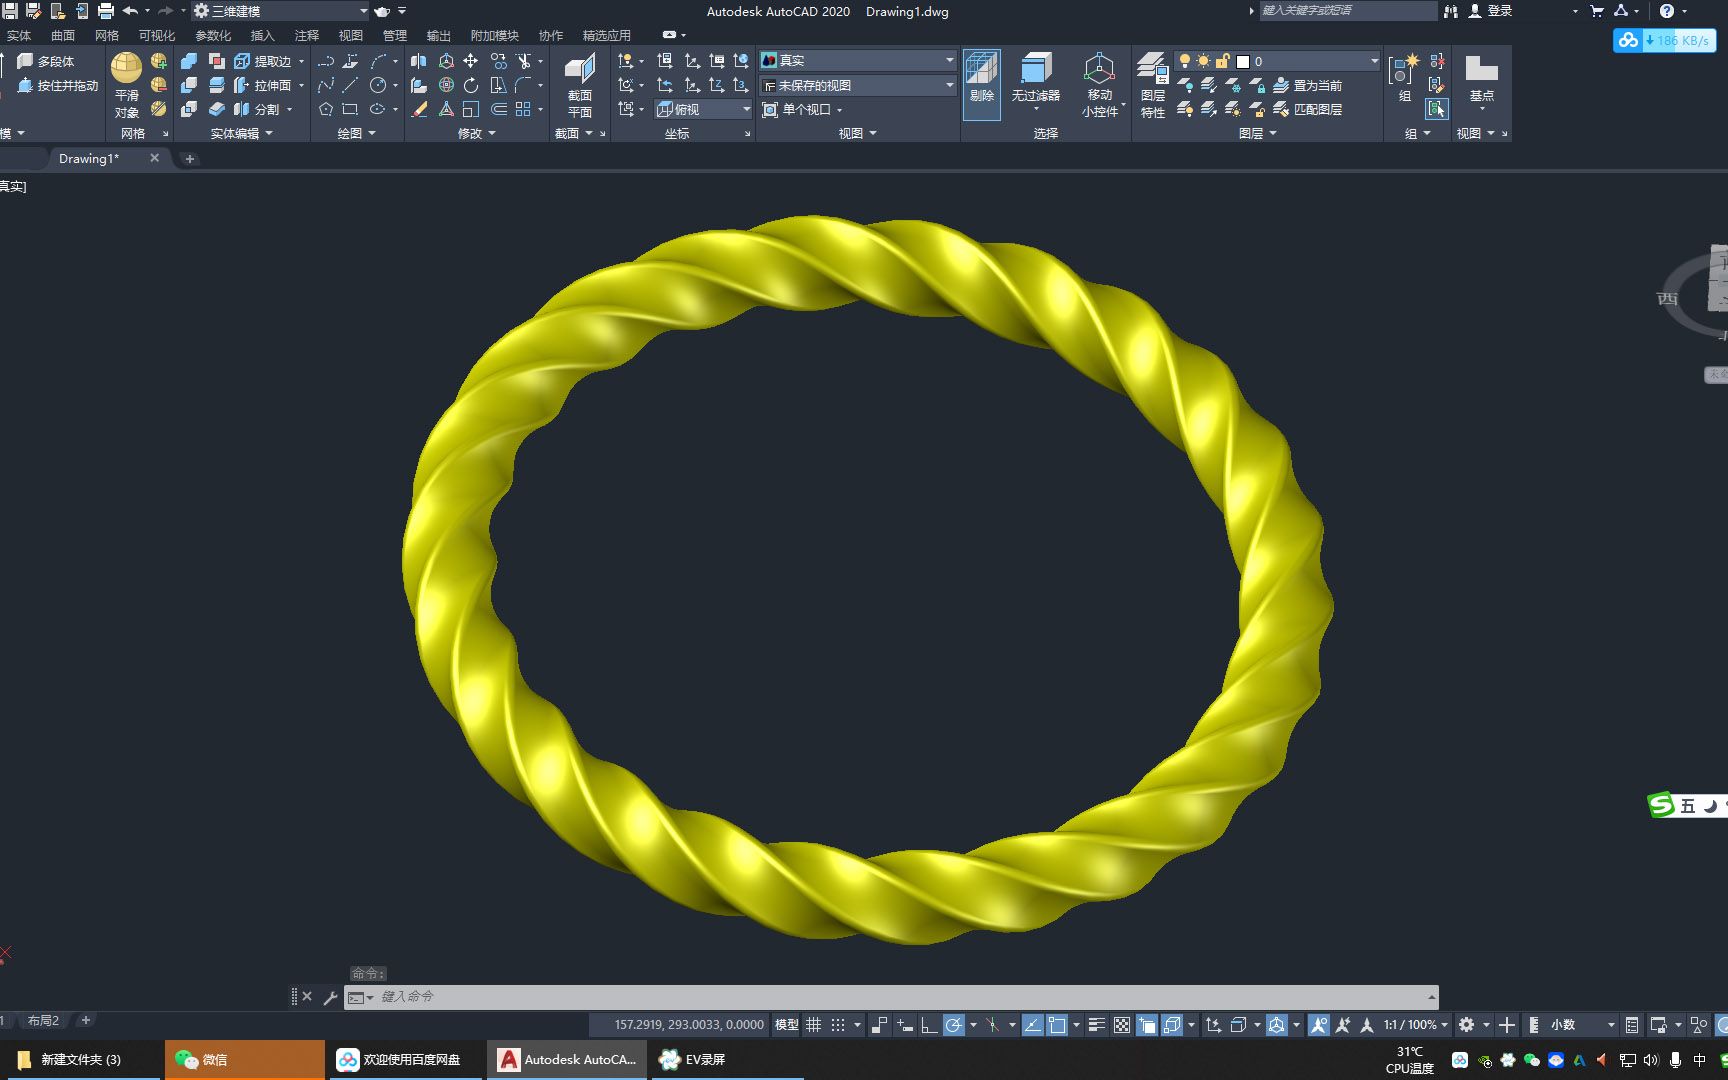The height and width of the screenshot is (1080, 1728).
Task: Select the Line tool in Draw panel
Action: (350, 85)
